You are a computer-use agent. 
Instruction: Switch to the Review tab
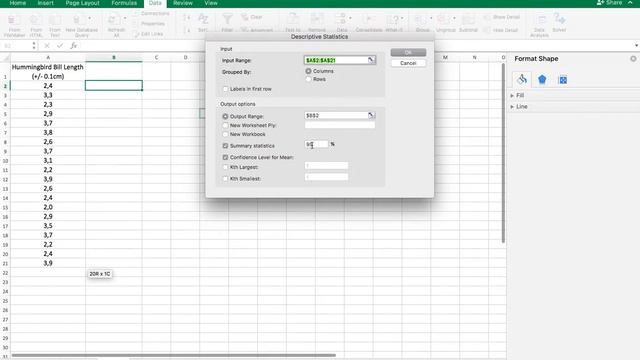[x=182, y=3]
